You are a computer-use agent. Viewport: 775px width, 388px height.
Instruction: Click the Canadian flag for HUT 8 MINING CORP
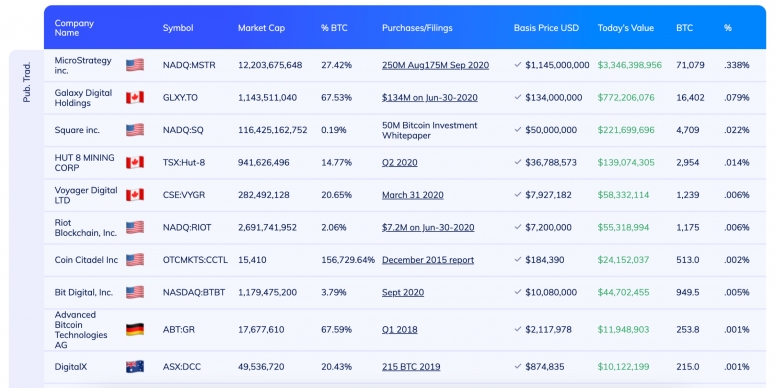pyautogui.click(x=135, y=162)
